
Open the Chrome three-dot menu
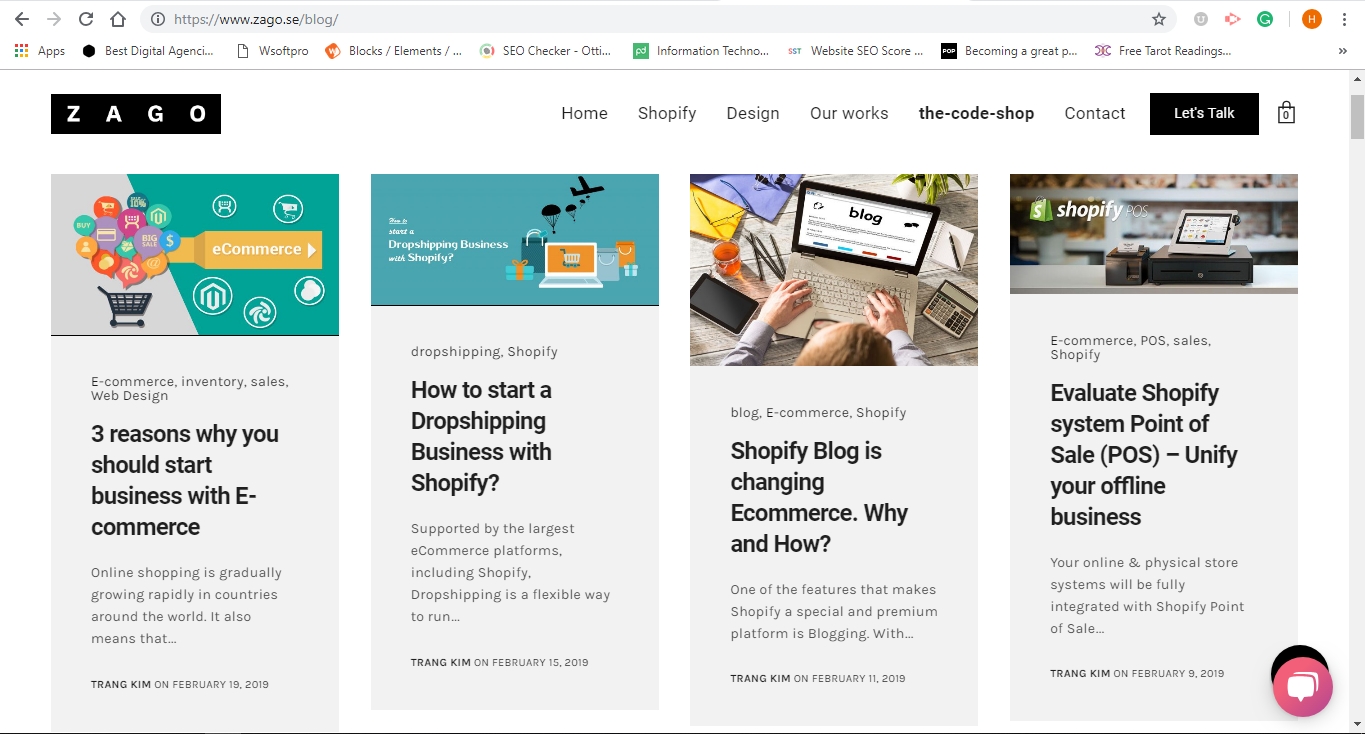point(1344,19)
